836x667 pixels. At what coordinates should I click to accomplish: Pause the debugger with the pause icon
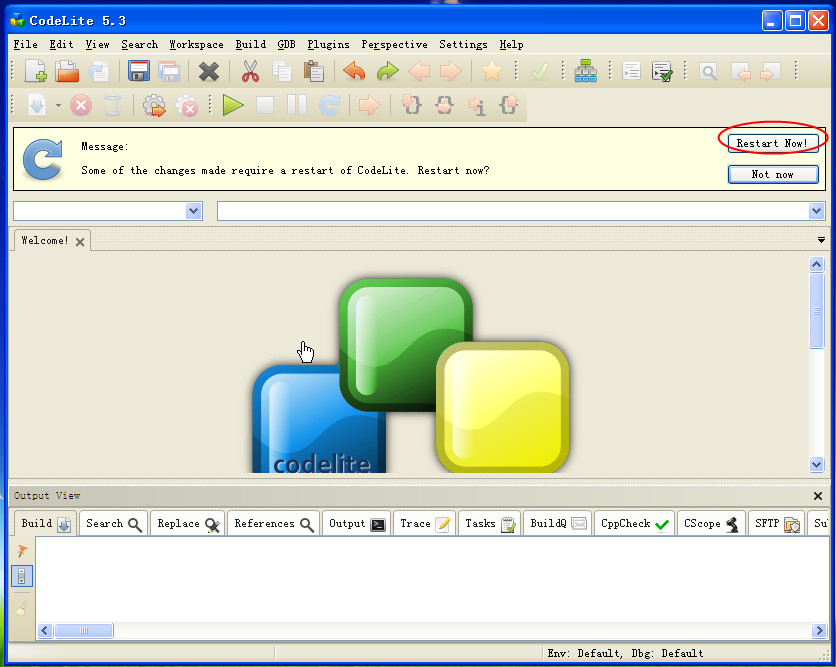tap(297, 105)
